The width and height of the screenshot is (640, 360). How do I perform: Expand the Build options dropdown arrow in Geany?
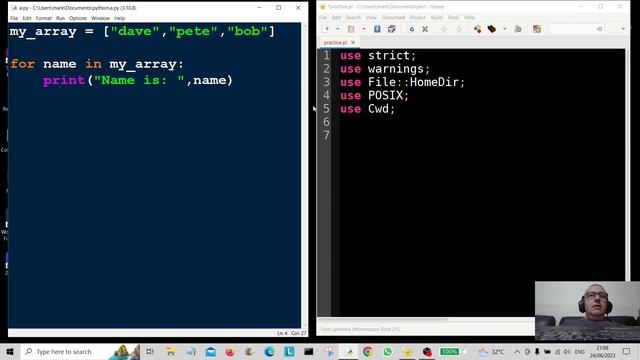504,29
